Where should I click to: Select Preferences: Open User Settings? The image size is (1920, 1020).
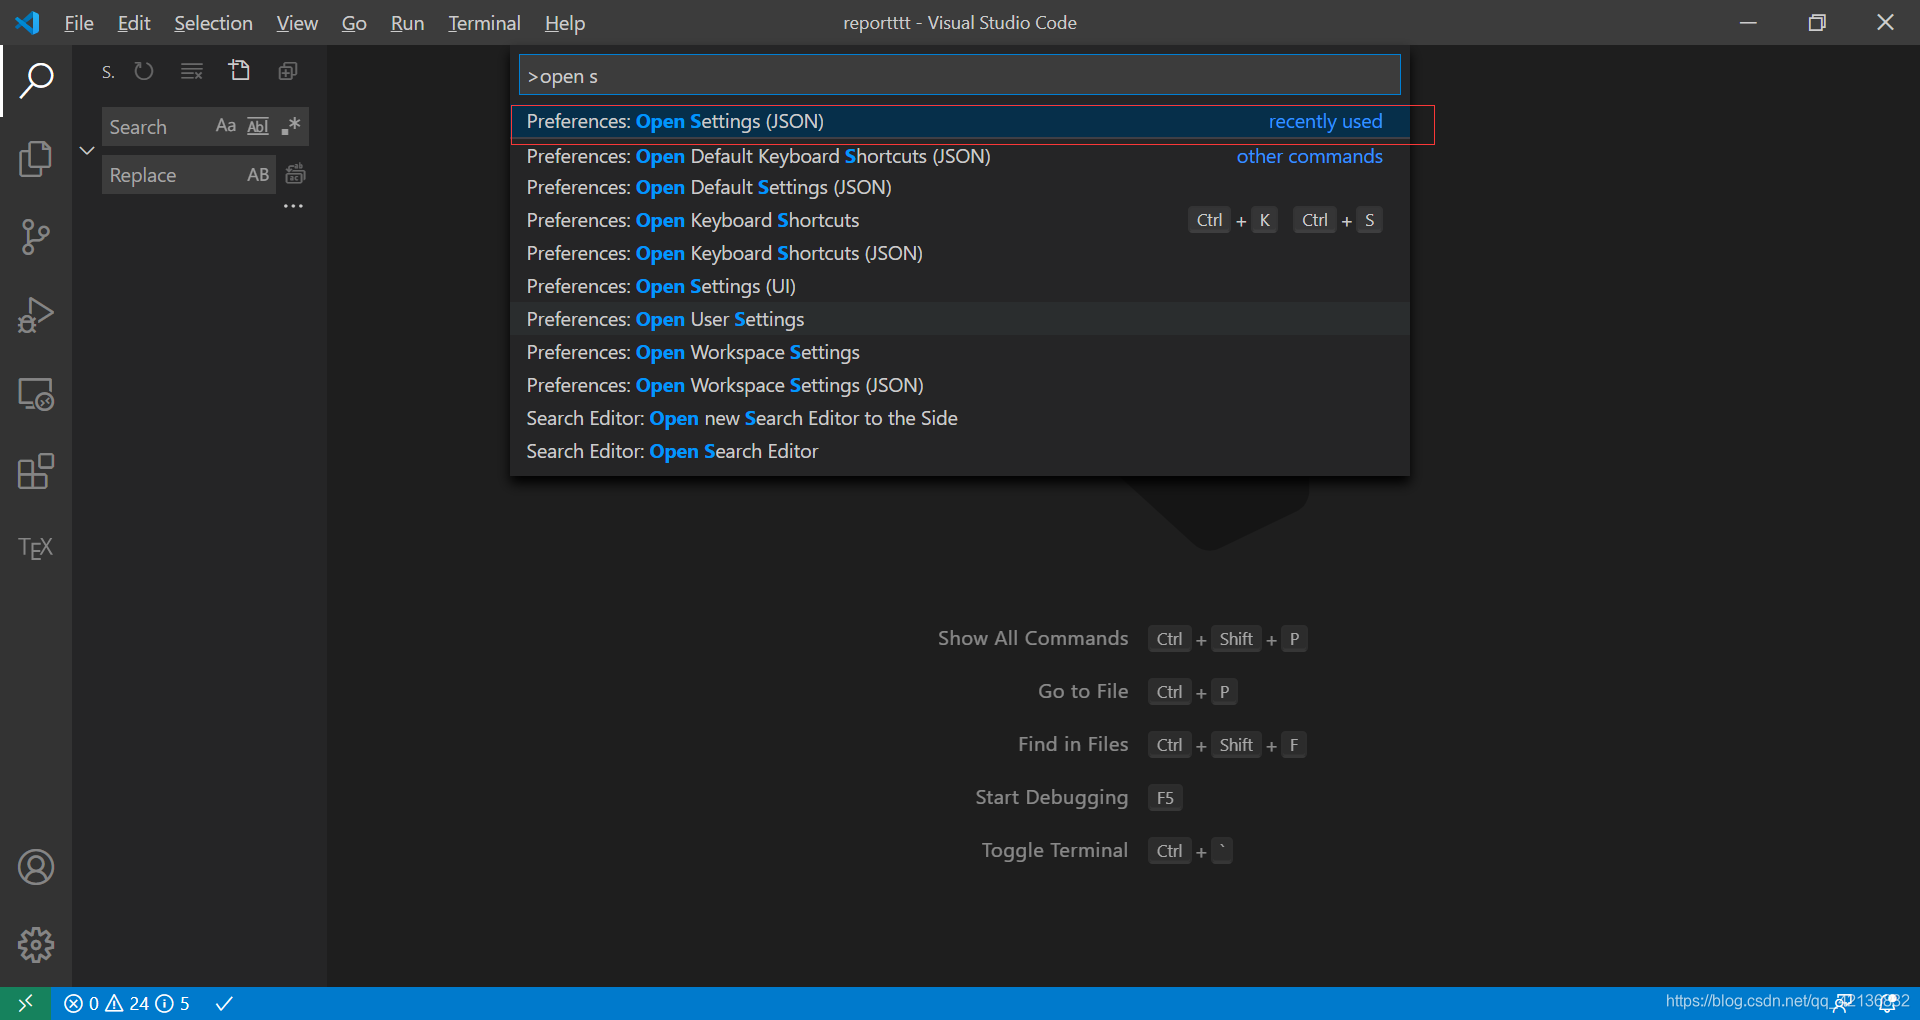pyautogui.click(x=960, y=320)
